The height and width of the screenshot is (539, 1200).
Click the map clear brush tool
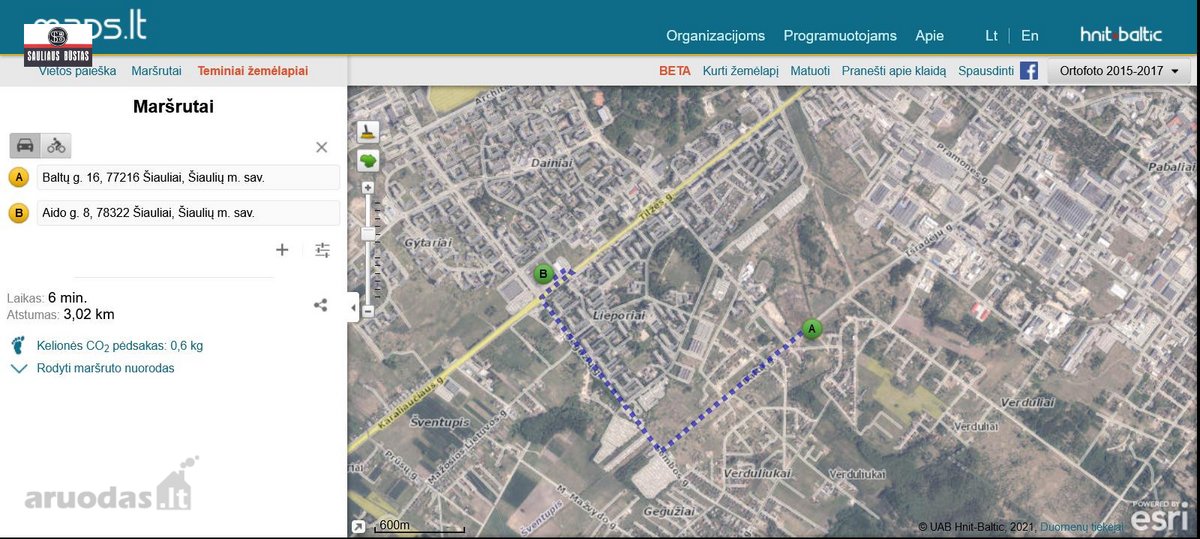368,130
